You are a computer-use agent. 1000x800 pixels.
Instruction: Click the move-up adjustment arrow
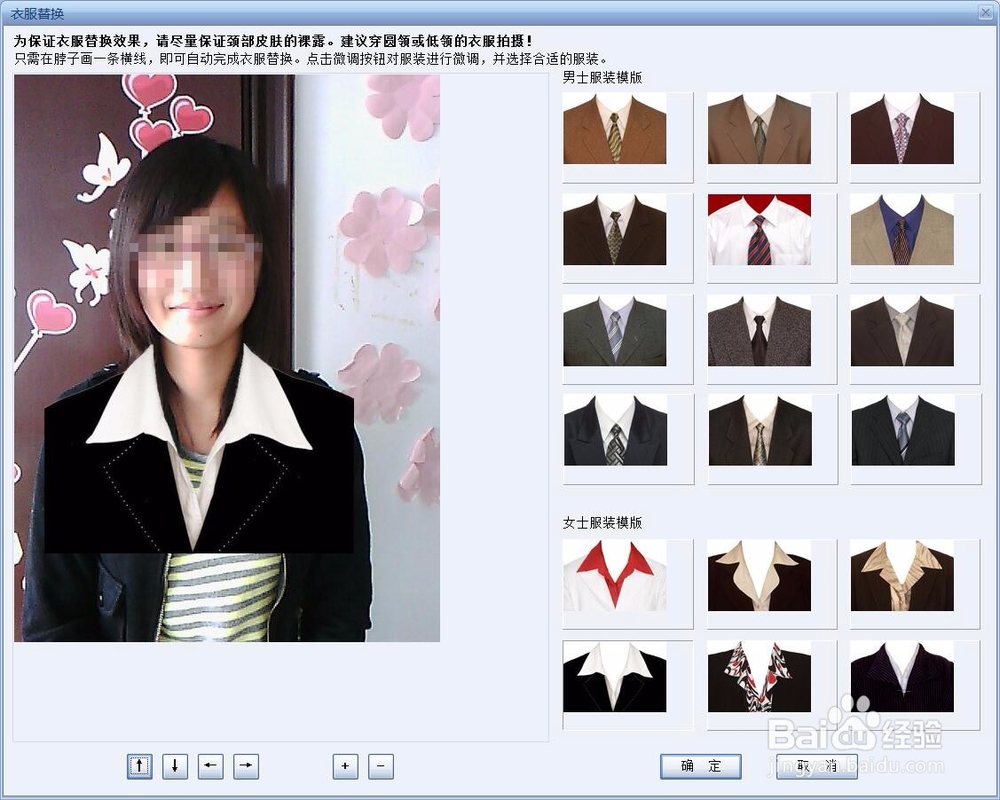(x=139, y=768)
